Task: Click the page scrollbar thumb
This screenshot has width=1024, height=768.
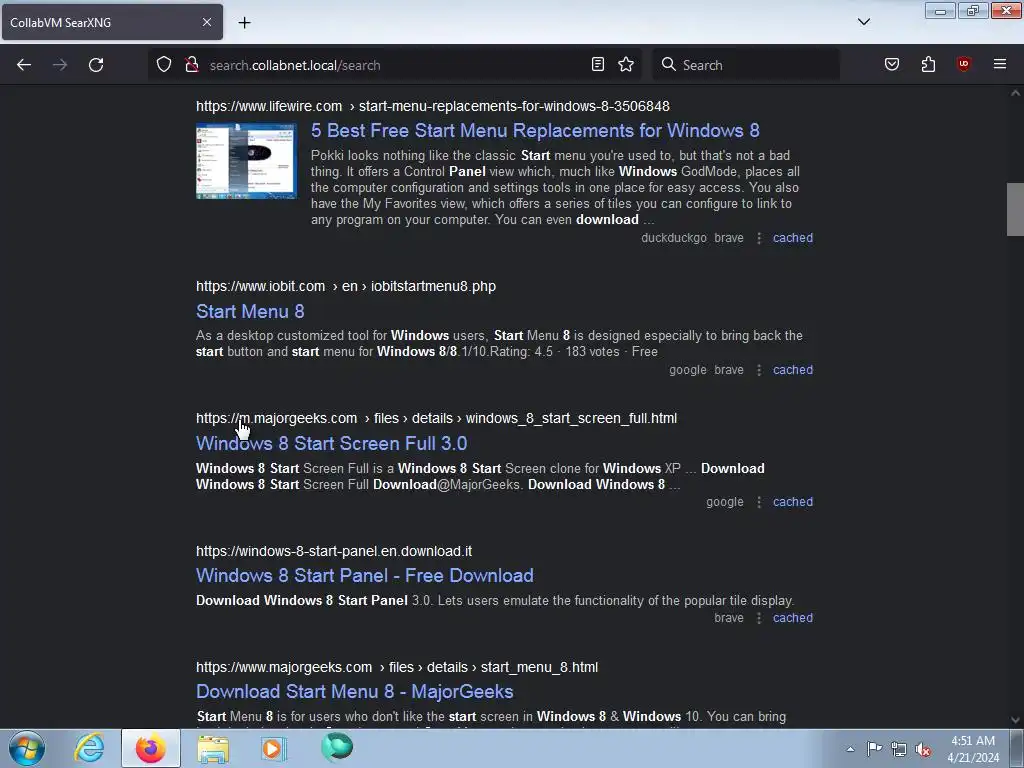Action: (1015, 210)
